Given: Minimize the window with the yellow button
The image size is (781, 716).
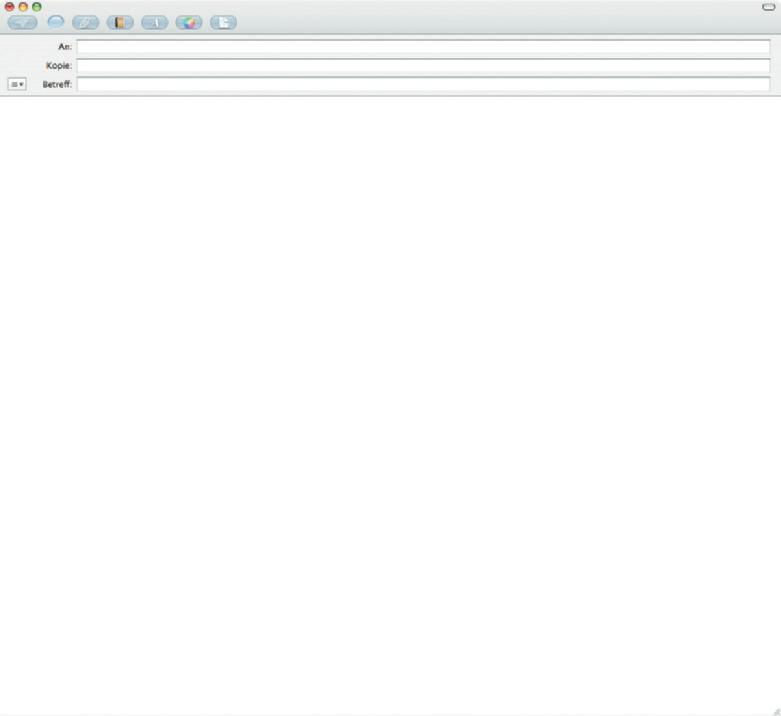Looking at the screenshot, I should [23, 7].
